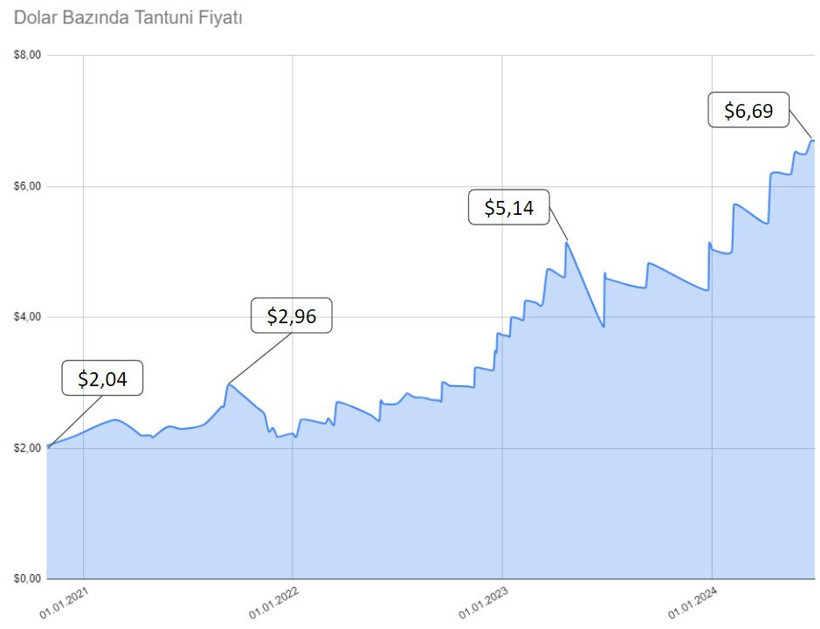Click the $2,04 callout box
The height and width of the screenshot is (629, 820).
point(103,380)
